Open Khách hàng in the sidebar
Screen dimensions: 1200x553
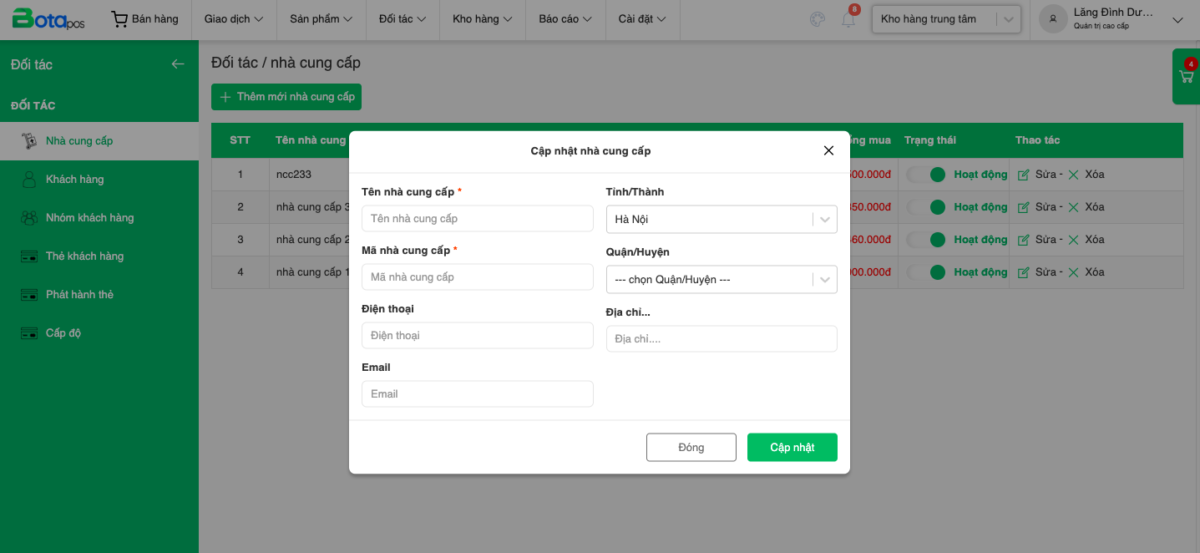(x=74, y=179)
